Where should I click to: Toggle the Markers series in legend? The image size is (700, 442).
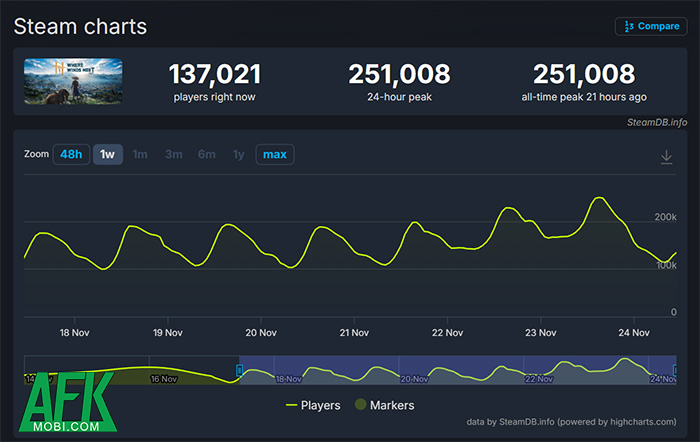tap(386, 405)
